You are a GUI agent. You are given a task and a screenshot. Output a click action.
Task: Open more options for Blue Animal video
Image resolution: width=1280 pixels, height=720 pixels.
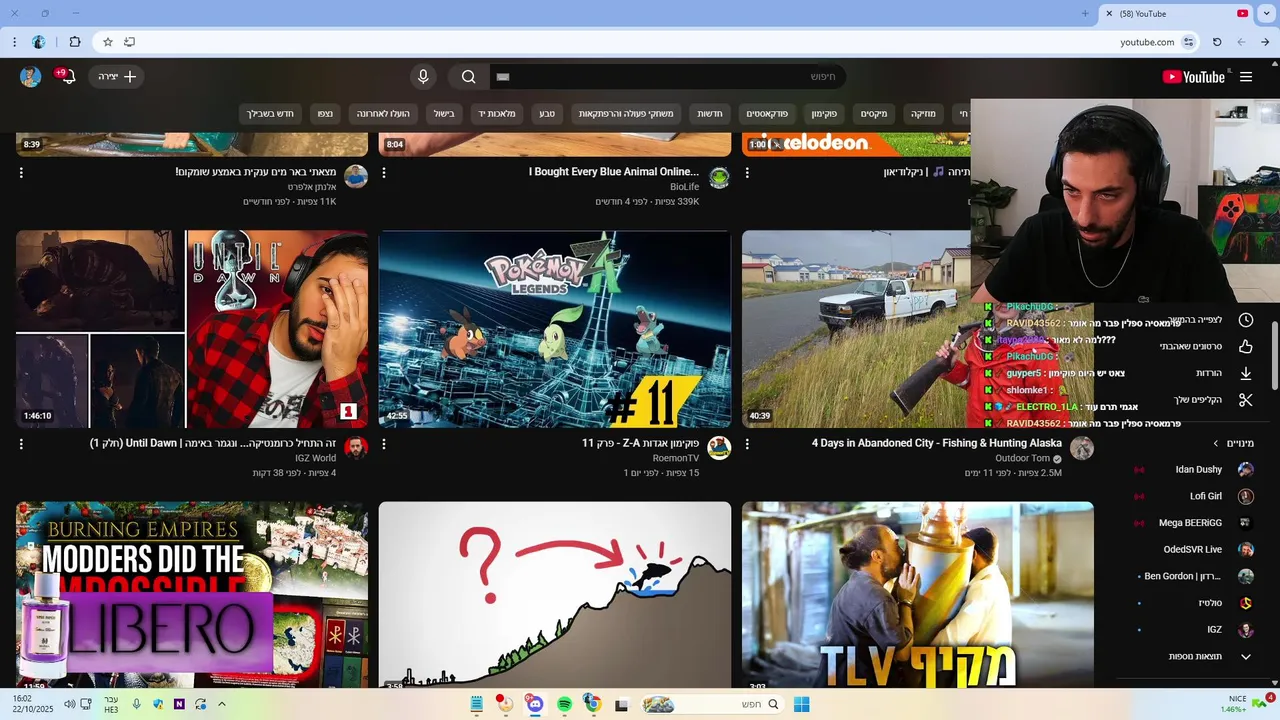(x=384, y=173)
